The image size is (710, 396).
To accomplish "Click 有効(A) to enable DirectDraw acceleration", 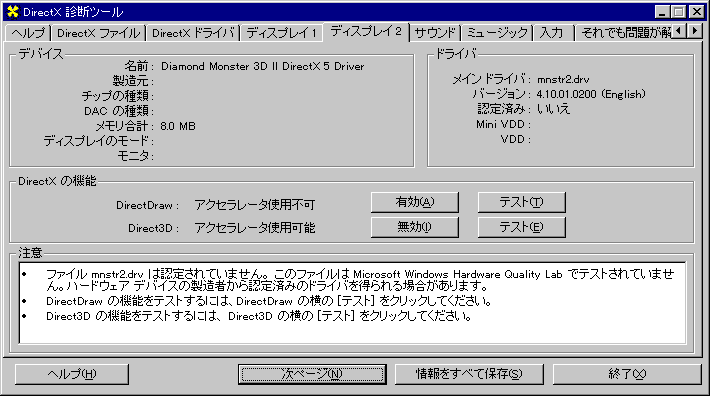I will click(414, 202).
